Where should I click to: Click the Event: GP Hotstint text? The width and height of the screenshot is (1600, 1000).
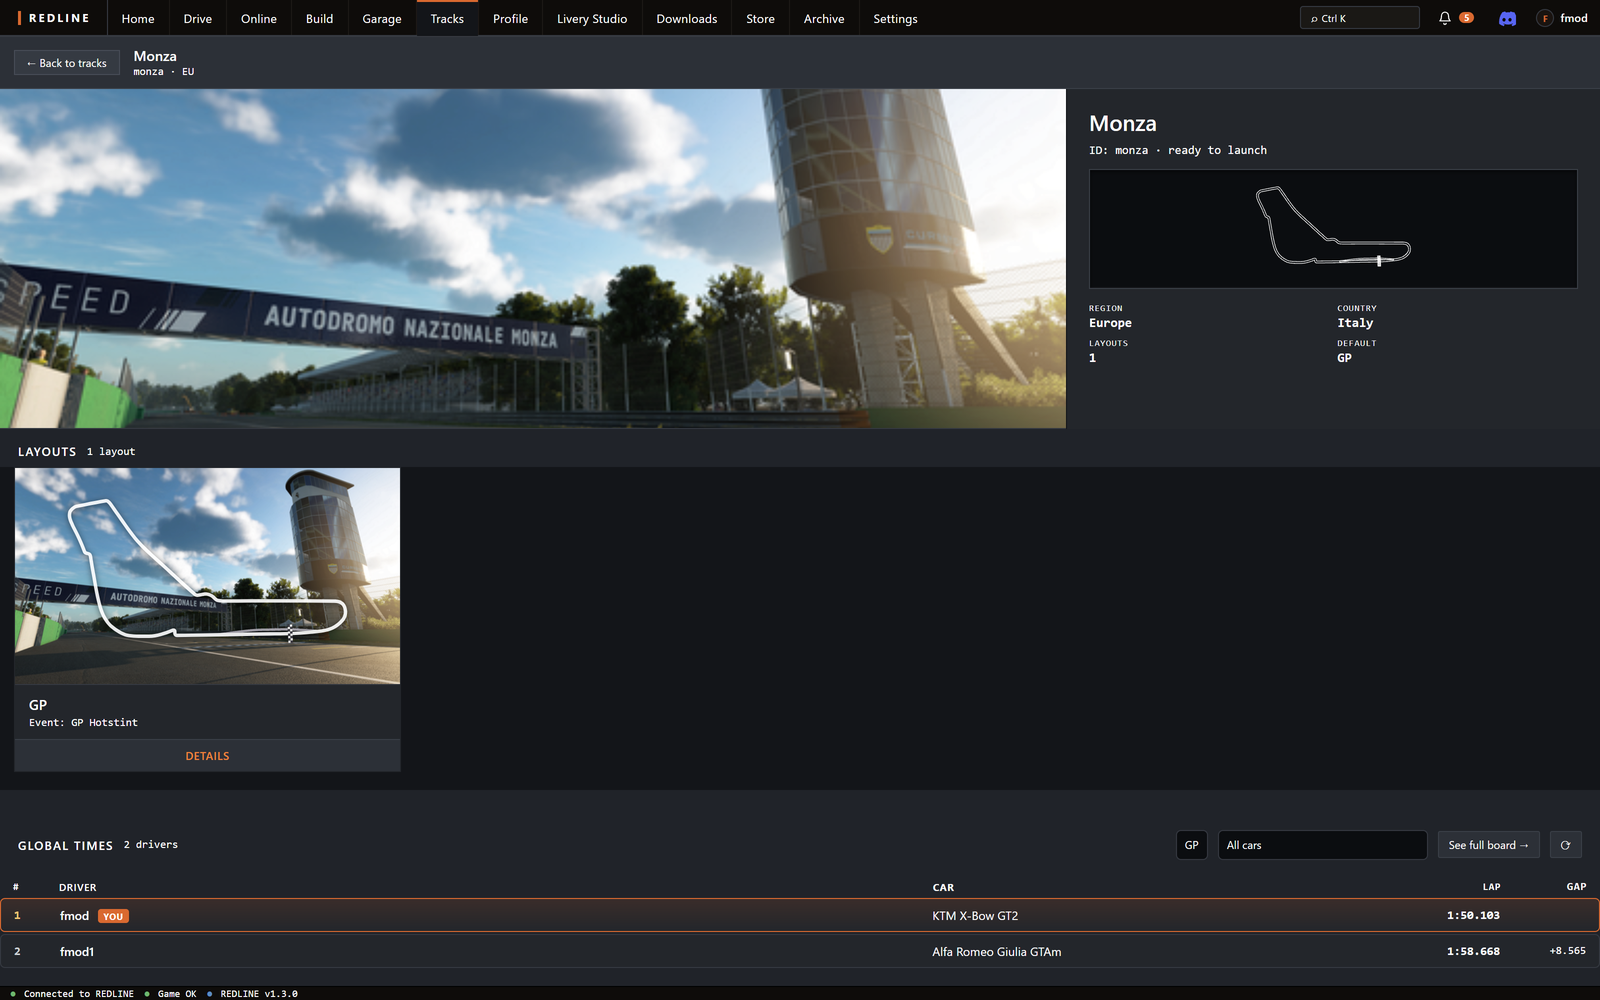pyautogui.click(x=83, y=723)
